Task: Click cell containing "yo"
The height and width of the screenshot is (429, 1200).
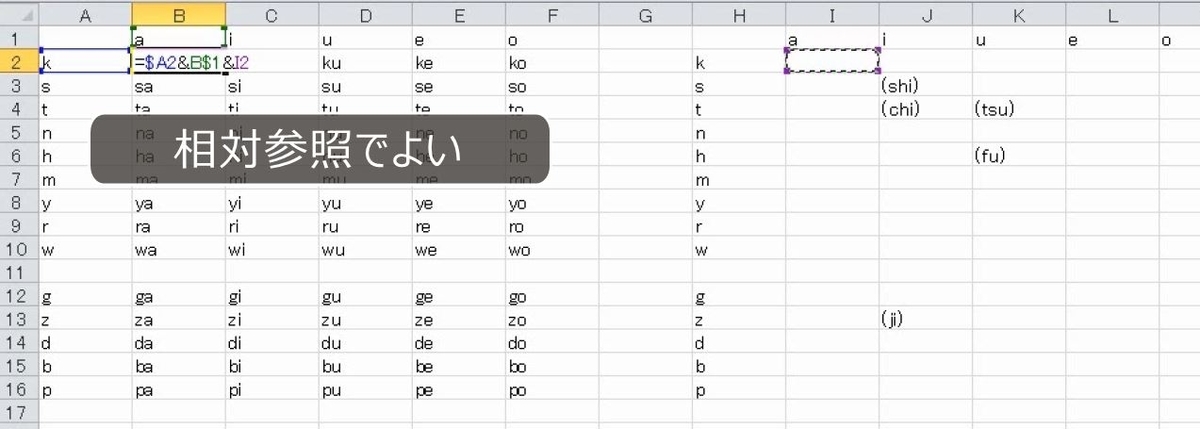Action: pyautogui.click(x=552, y=203)
